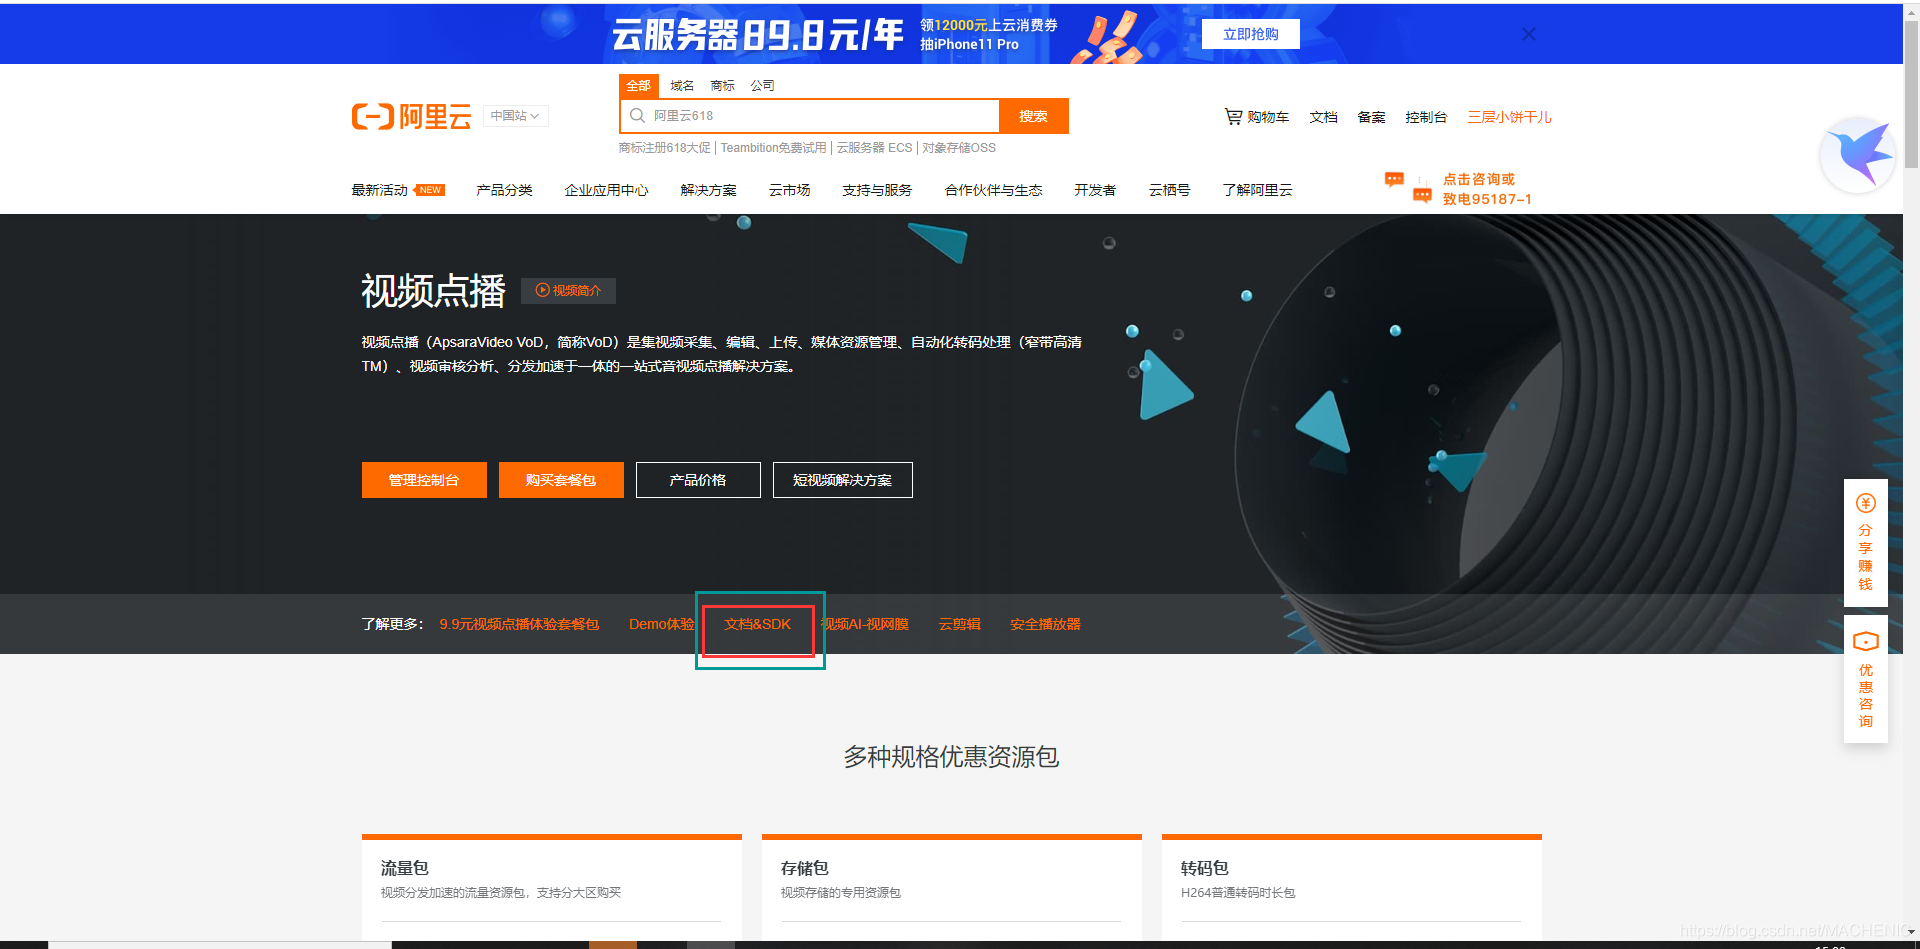1920x949 pixels.
Task: Open 备案 in the top bar
Action: [x=1371, y=117]
